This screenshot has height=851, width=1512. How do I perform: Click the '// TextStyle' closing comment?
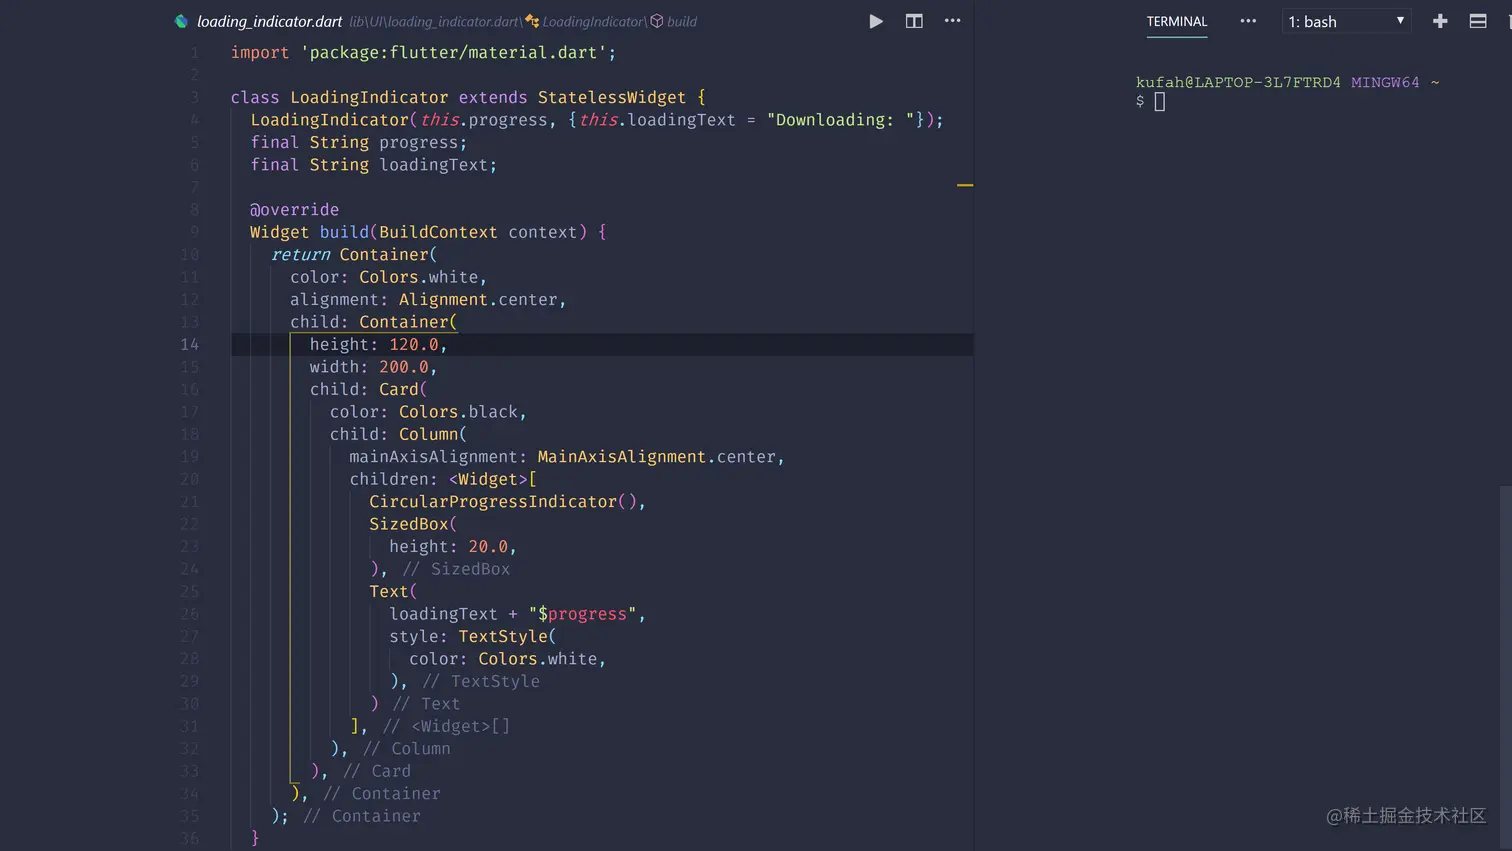[x=481, y=681]
